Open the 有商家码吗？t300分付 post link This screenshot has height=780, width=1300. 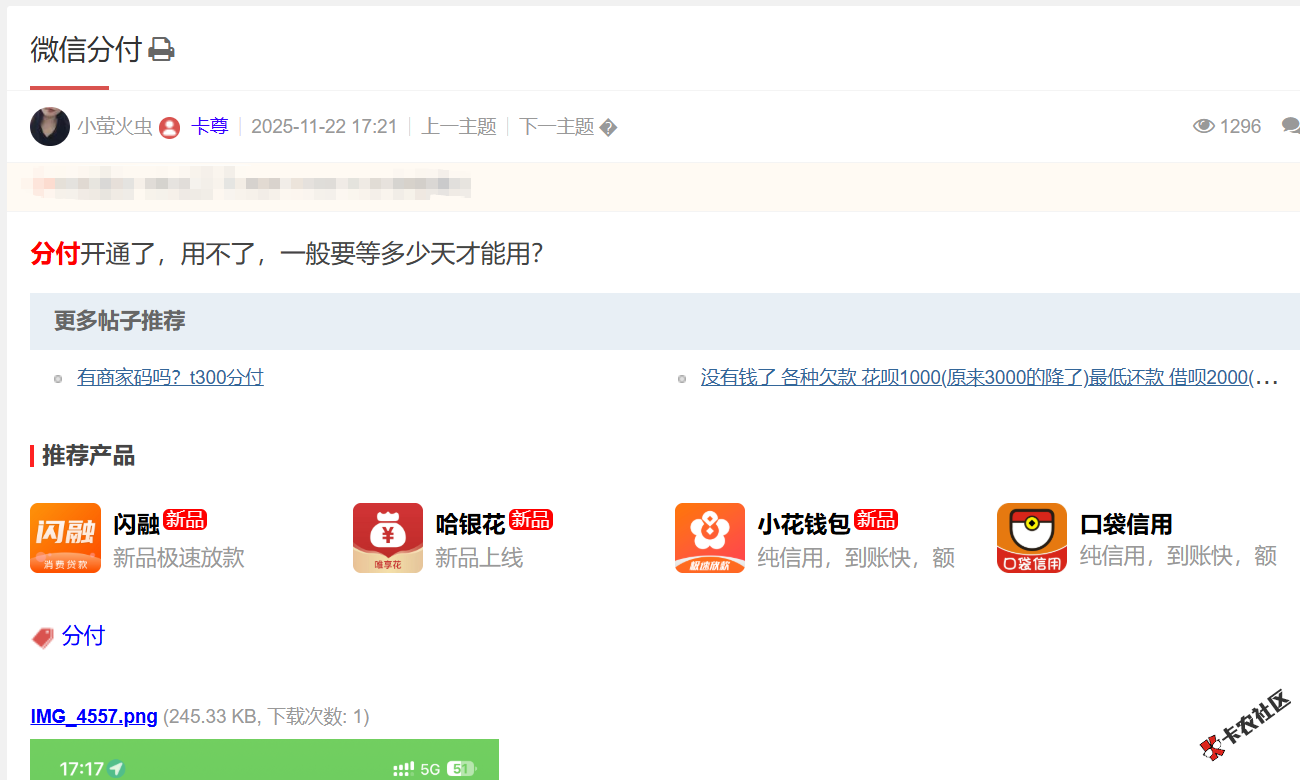click(170, 378)
